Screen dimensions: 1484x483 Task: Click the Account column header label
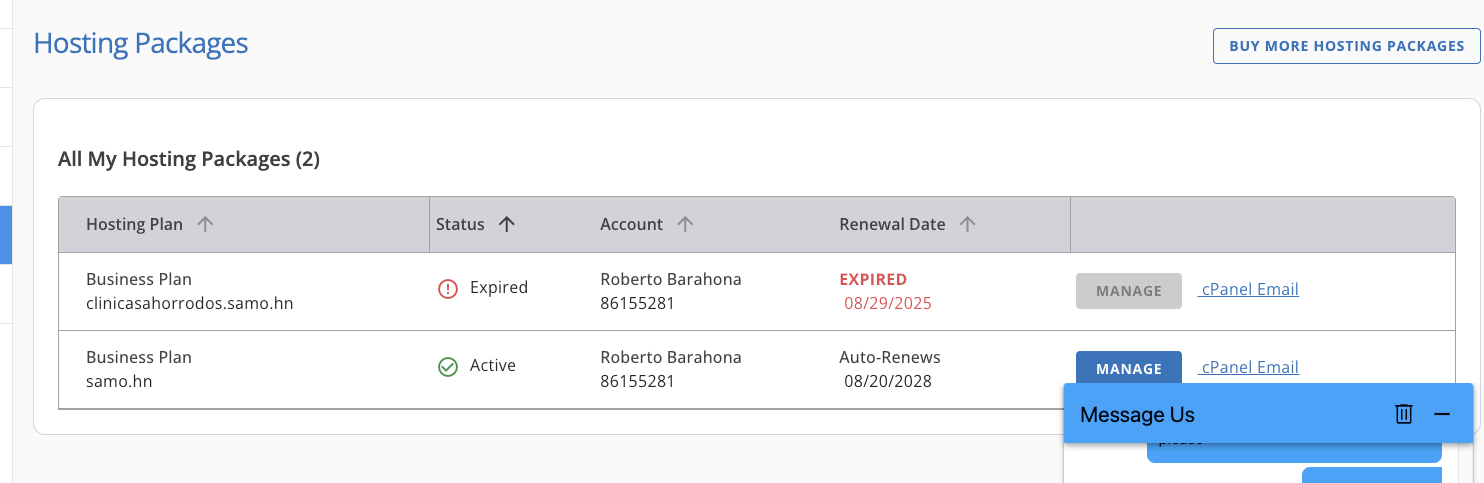click(x=631, y=225)
